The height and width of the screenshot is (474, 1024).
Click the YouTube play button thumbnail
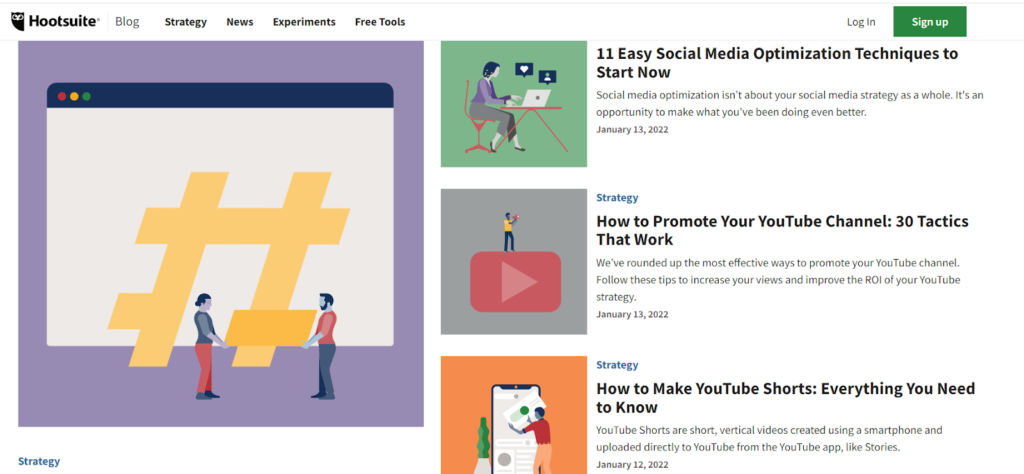point(514,262)
